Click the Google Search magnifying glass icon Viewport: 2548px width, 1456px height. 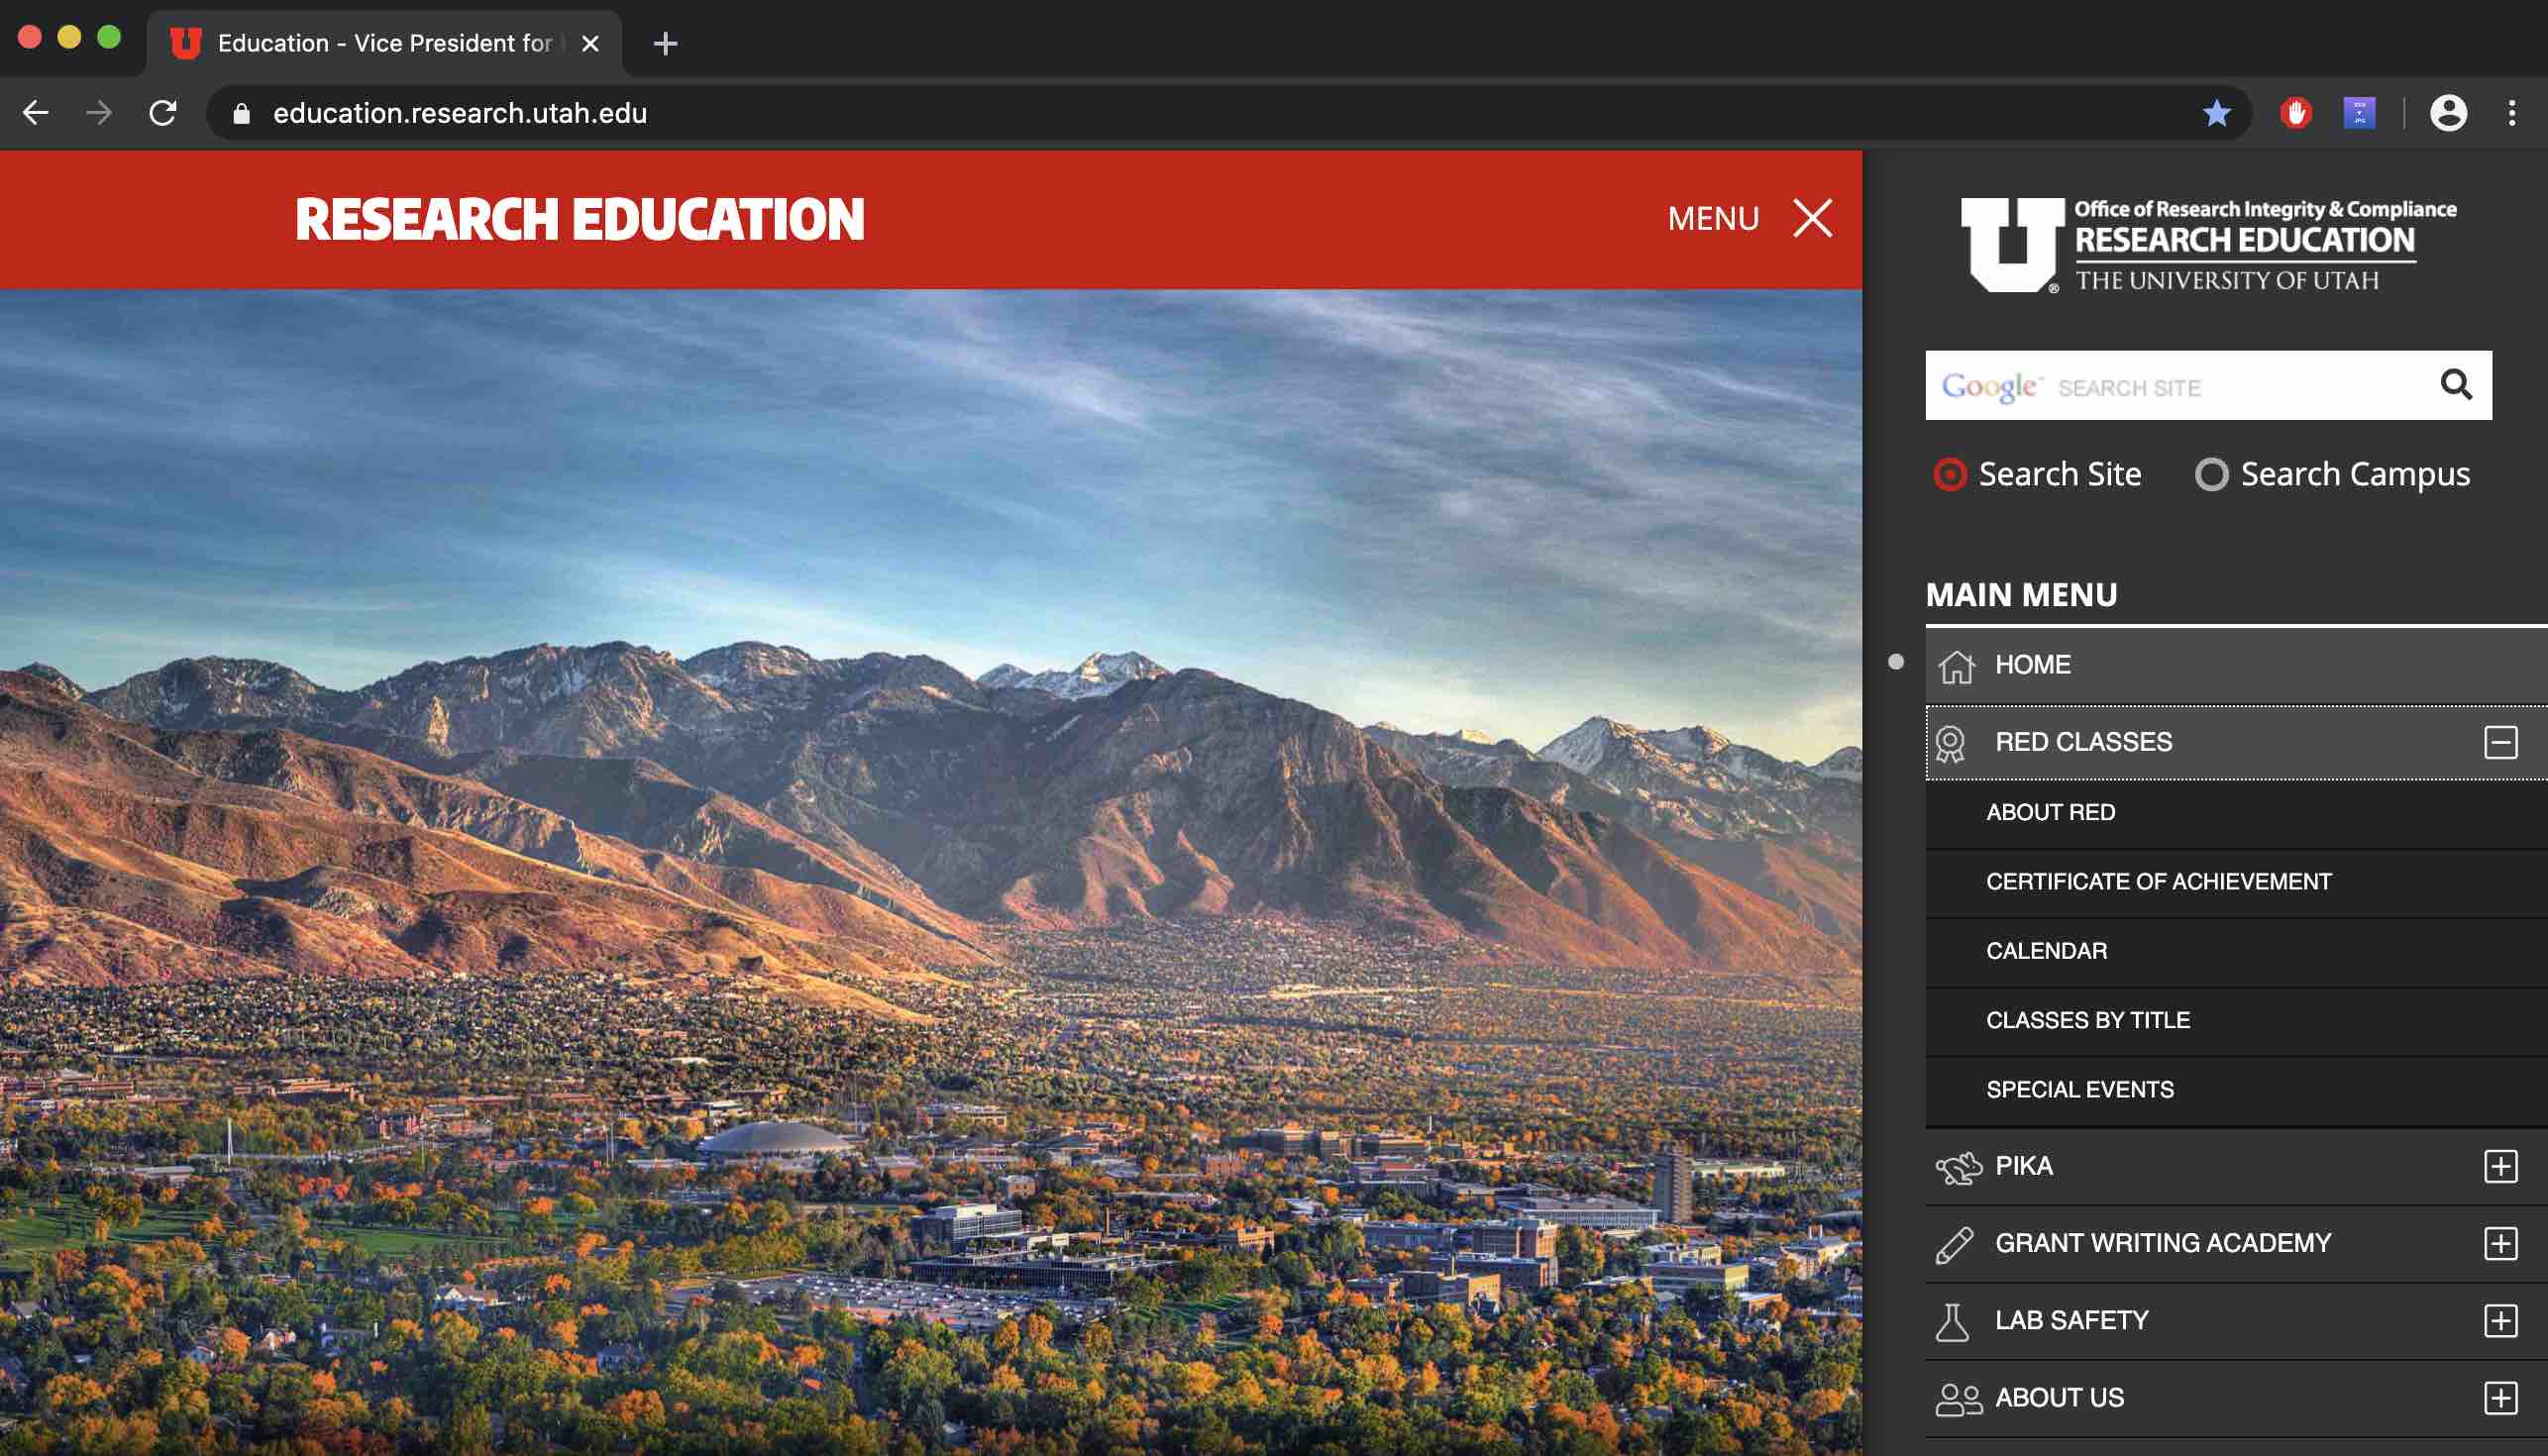[2459, 383]
